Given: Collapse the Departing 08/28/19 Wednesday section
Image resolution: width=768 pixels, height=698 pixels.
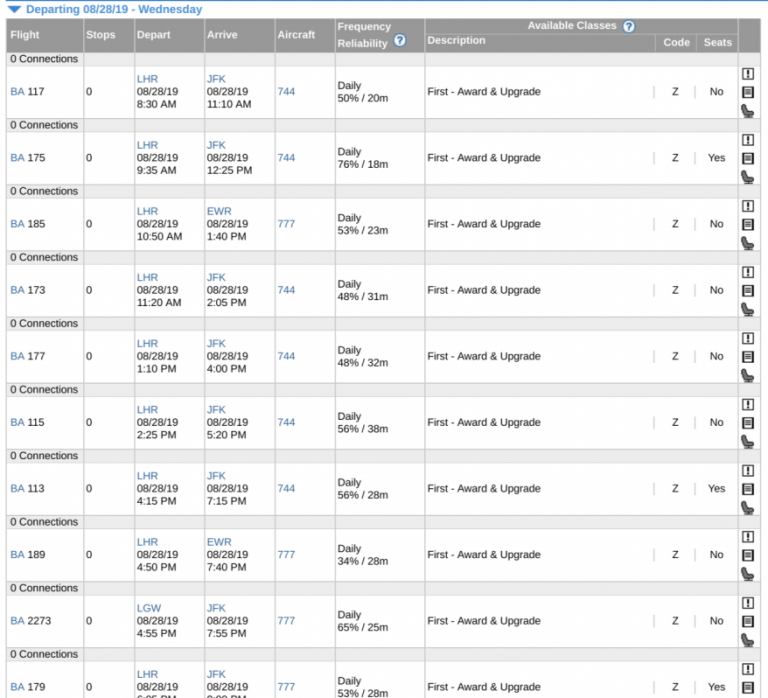Looking at the screenshot, I should 14,9.
